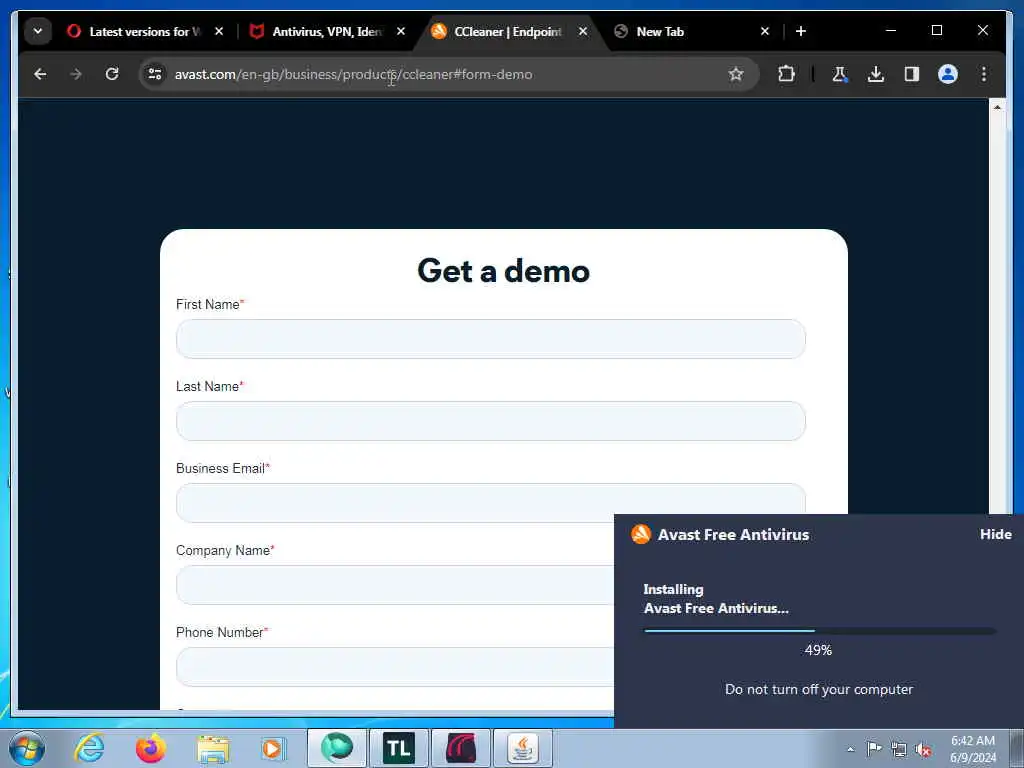Click the Business Email field
1024x768 pixels.
point(490,503)
